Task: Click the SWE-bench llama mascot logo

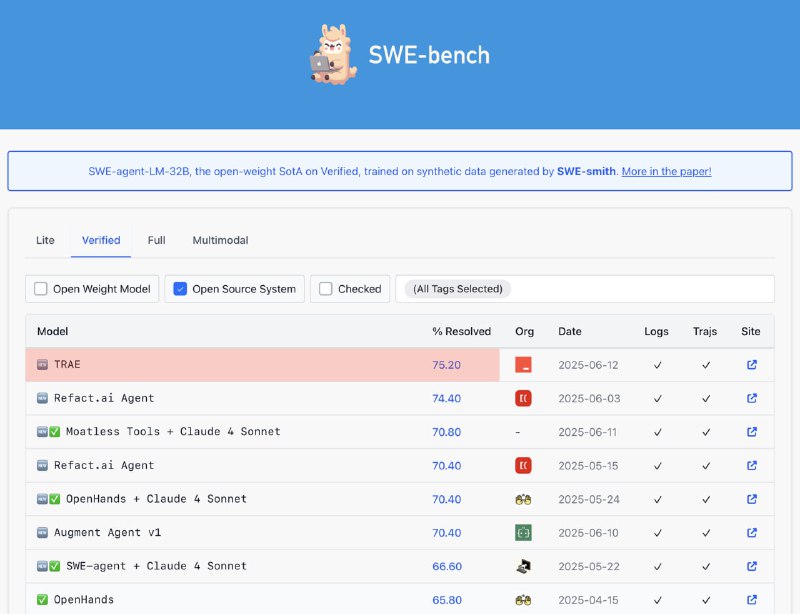Action: coord(333,55)
